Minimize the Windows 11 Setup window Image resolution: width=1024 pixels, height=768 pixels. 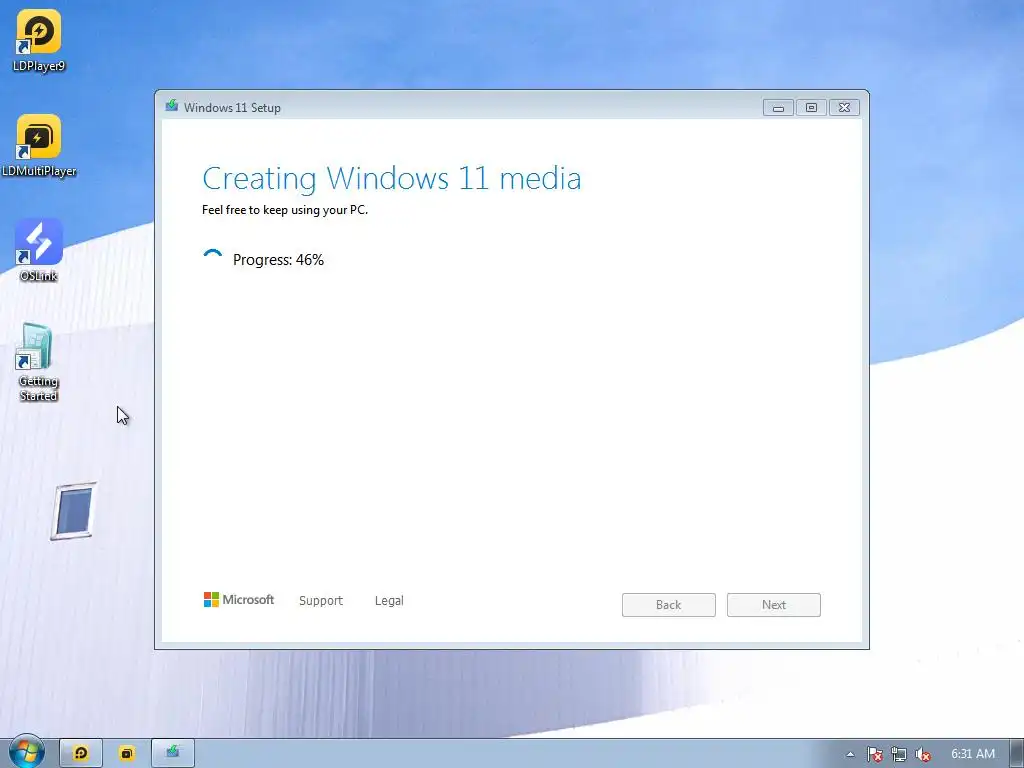coord(778,108)
